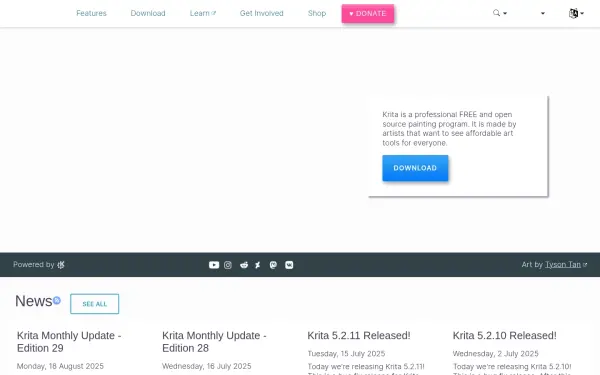Go to the Download navigation link
Image resolution: width=600 pixels, height=375 pixels.
click(x=148, y=13)
